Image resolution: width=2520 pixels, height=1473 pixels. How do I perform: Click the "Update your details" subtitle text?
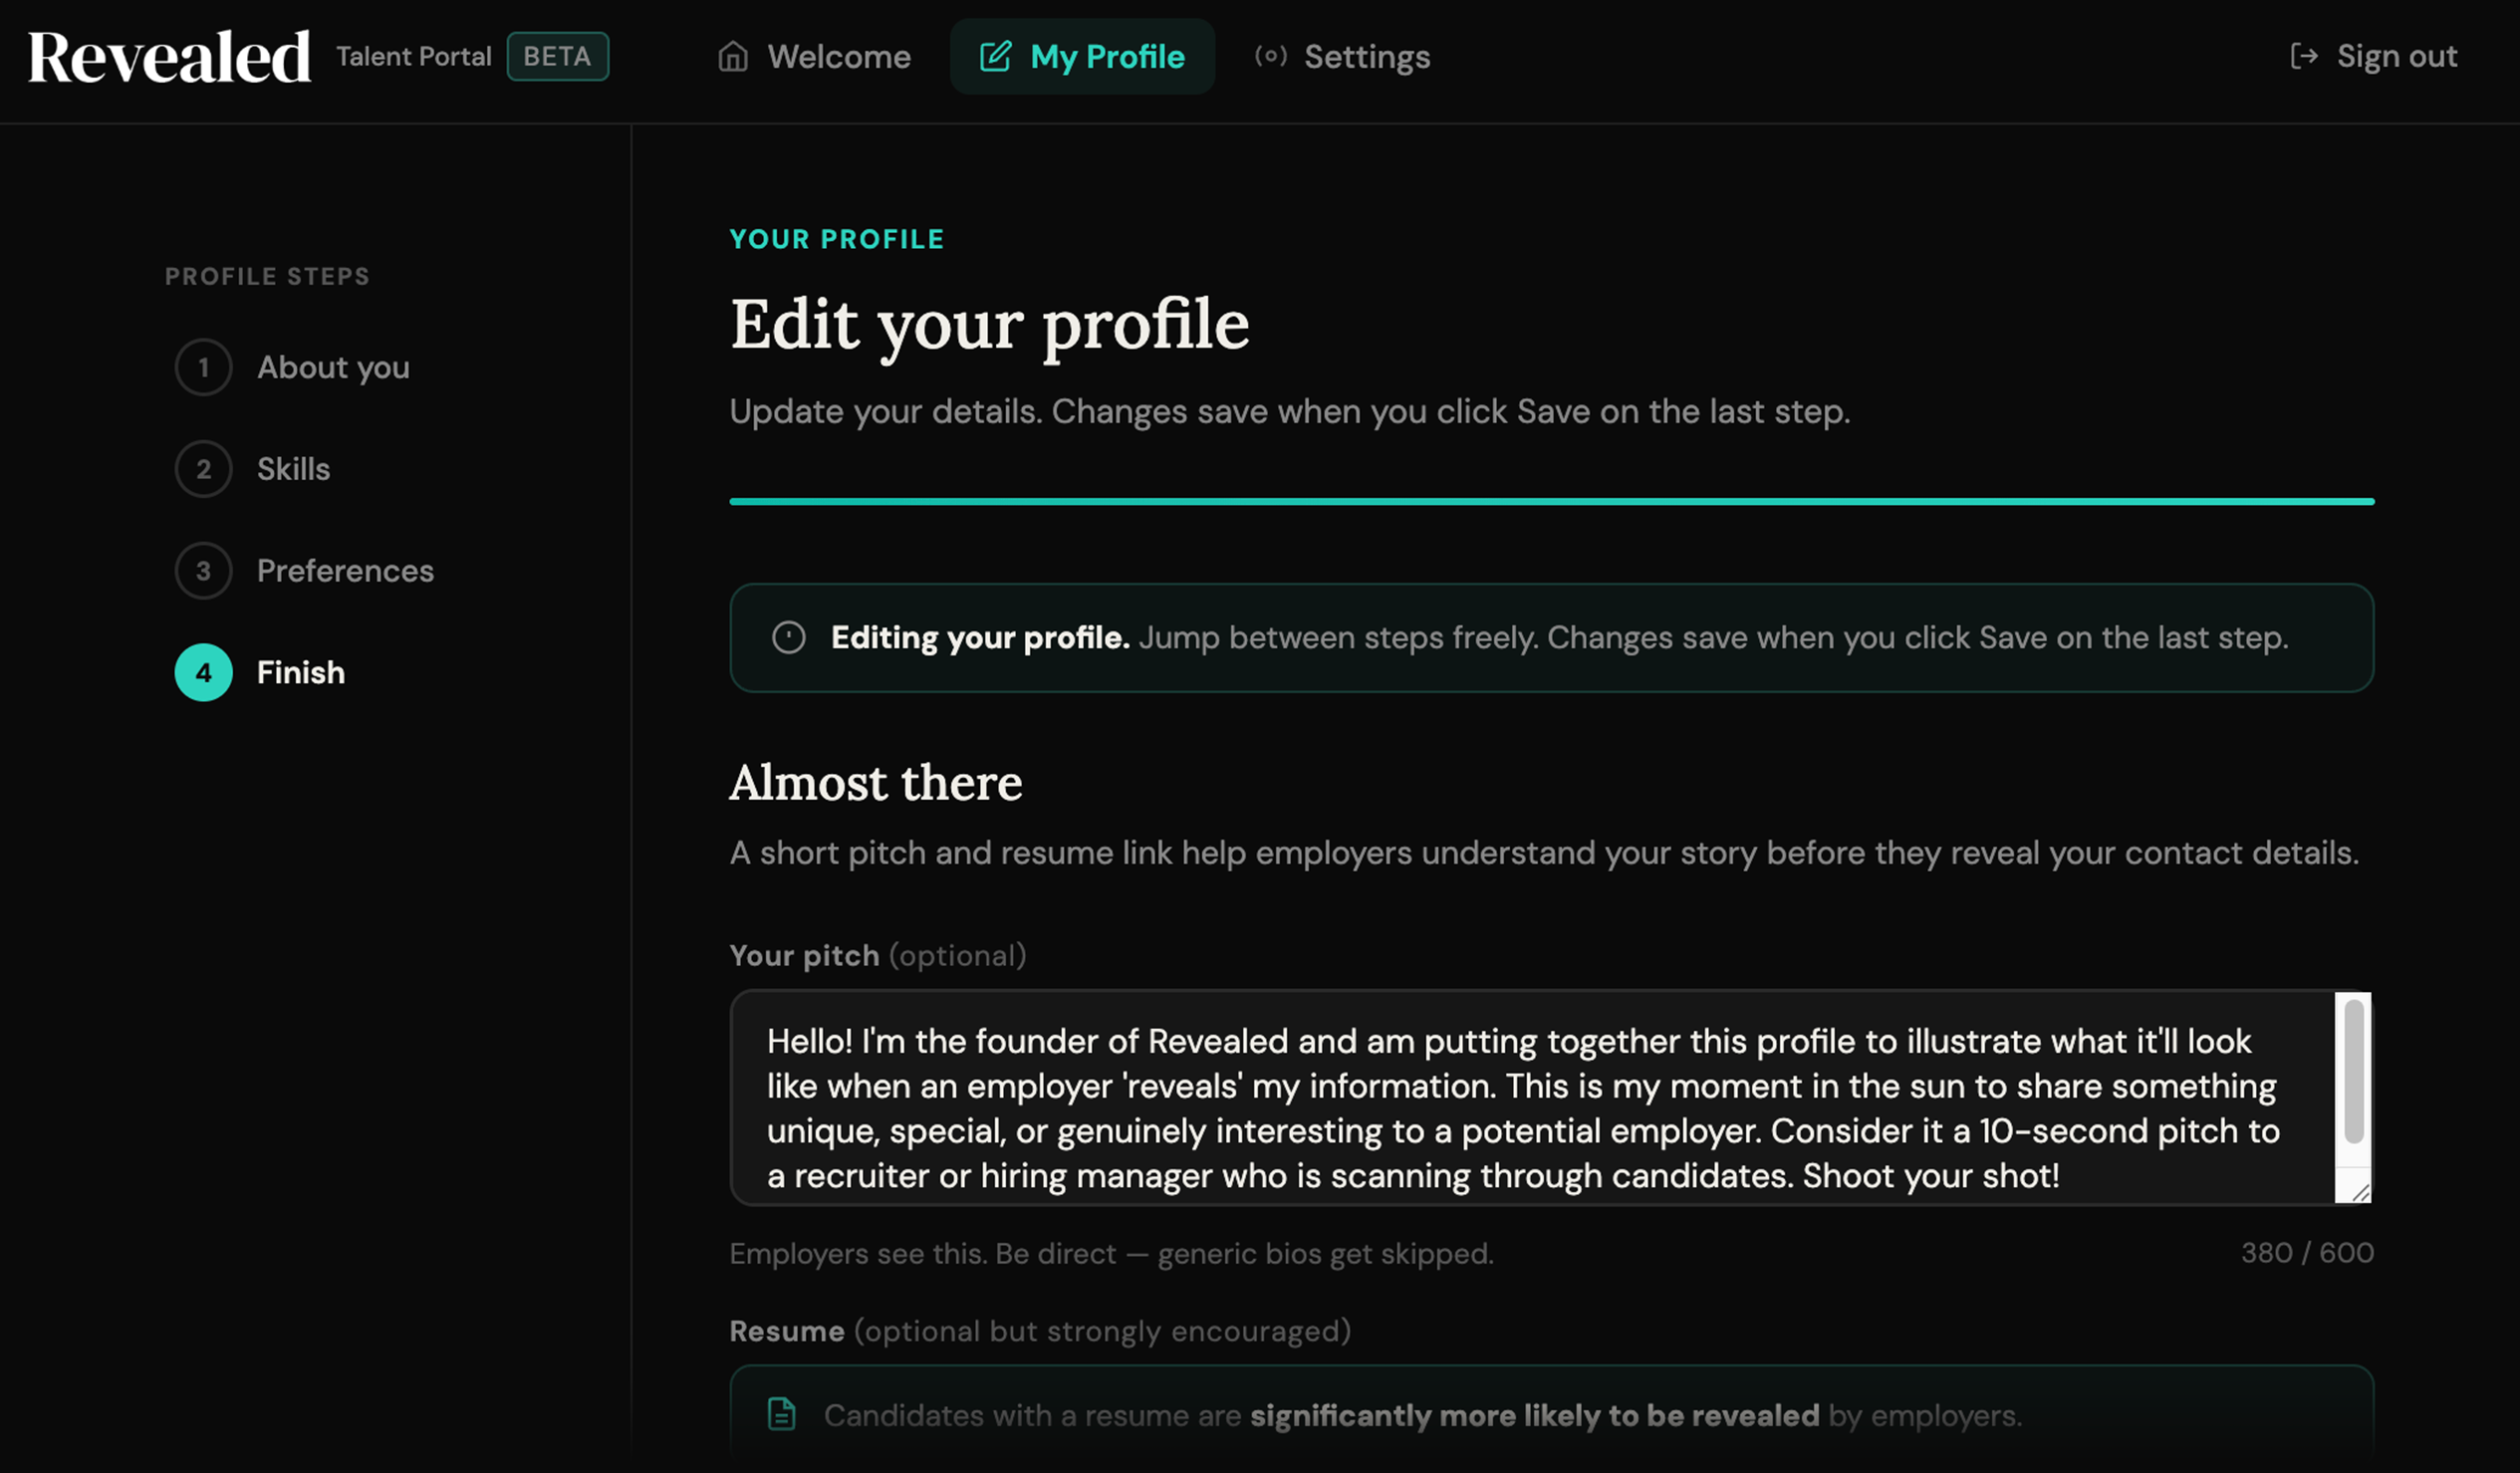pos(1290,412)
